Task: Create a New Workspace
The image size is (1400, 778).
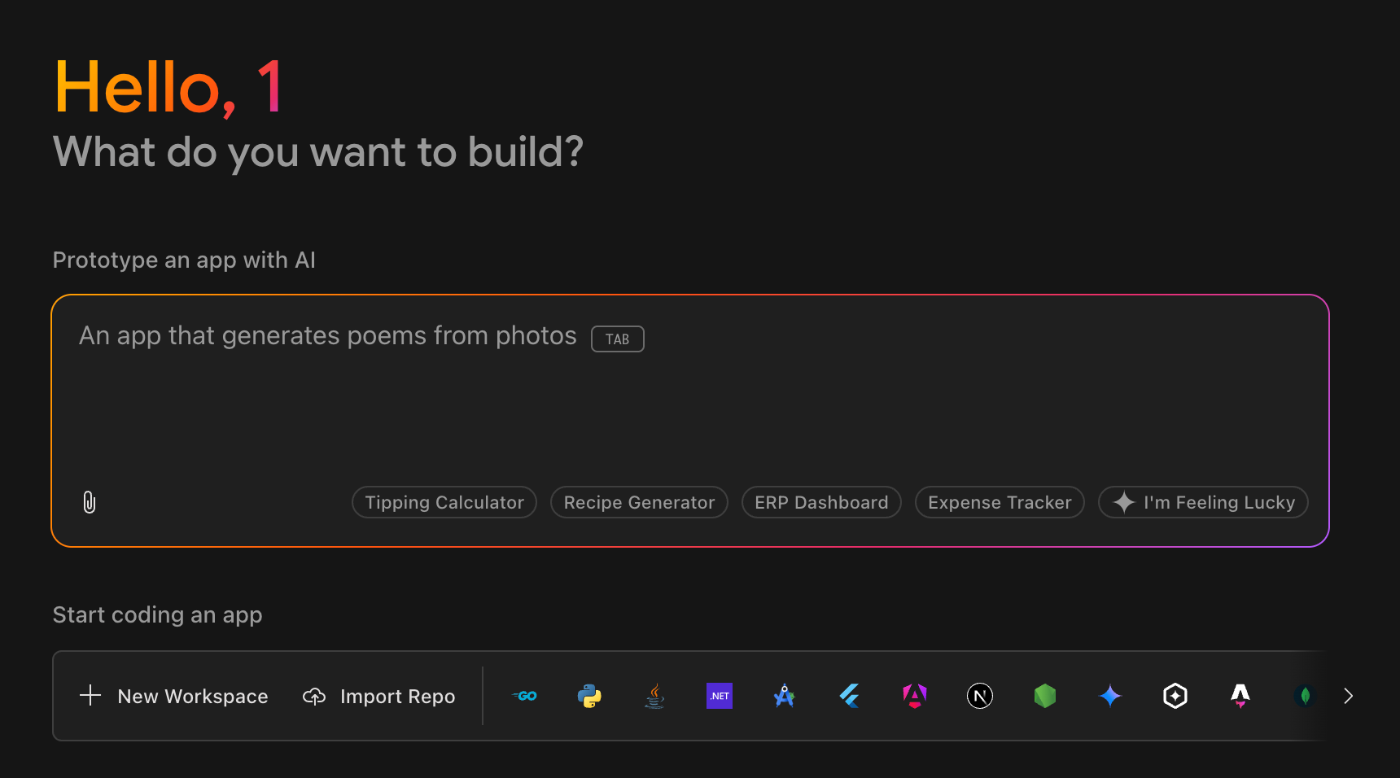Action: (x=174, y=696)
